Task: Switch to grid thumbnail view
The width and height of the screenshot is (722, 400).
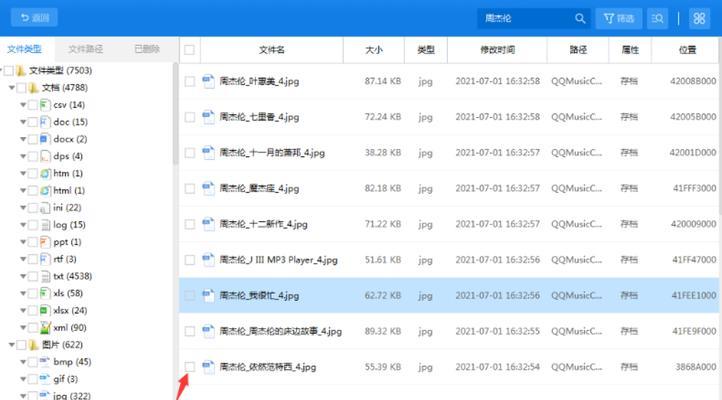Action: point(699,18)
